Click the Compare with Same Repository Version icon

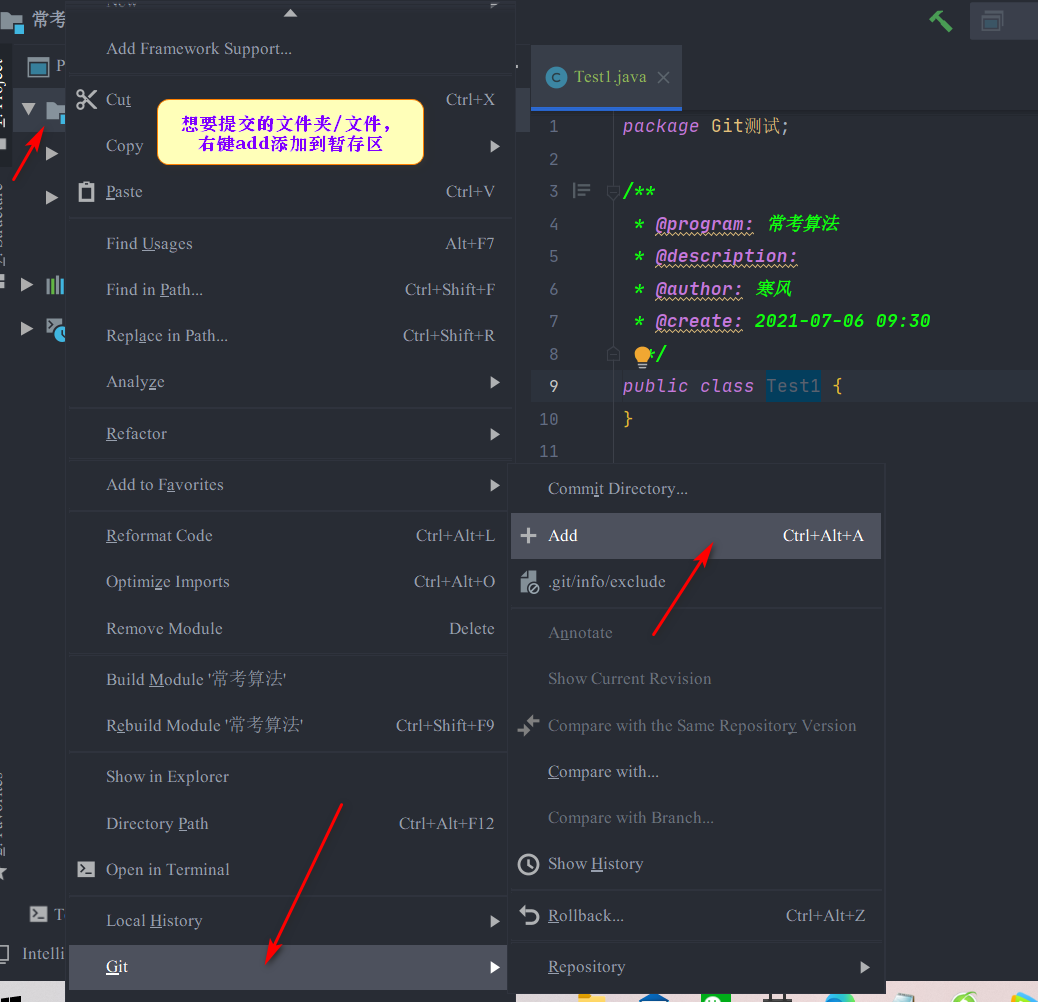[528, 725]
